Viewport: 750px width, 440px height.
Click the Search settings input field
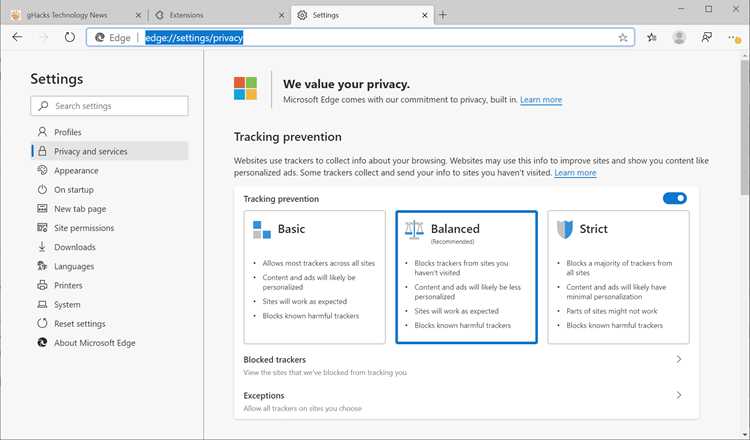point(110,106)
